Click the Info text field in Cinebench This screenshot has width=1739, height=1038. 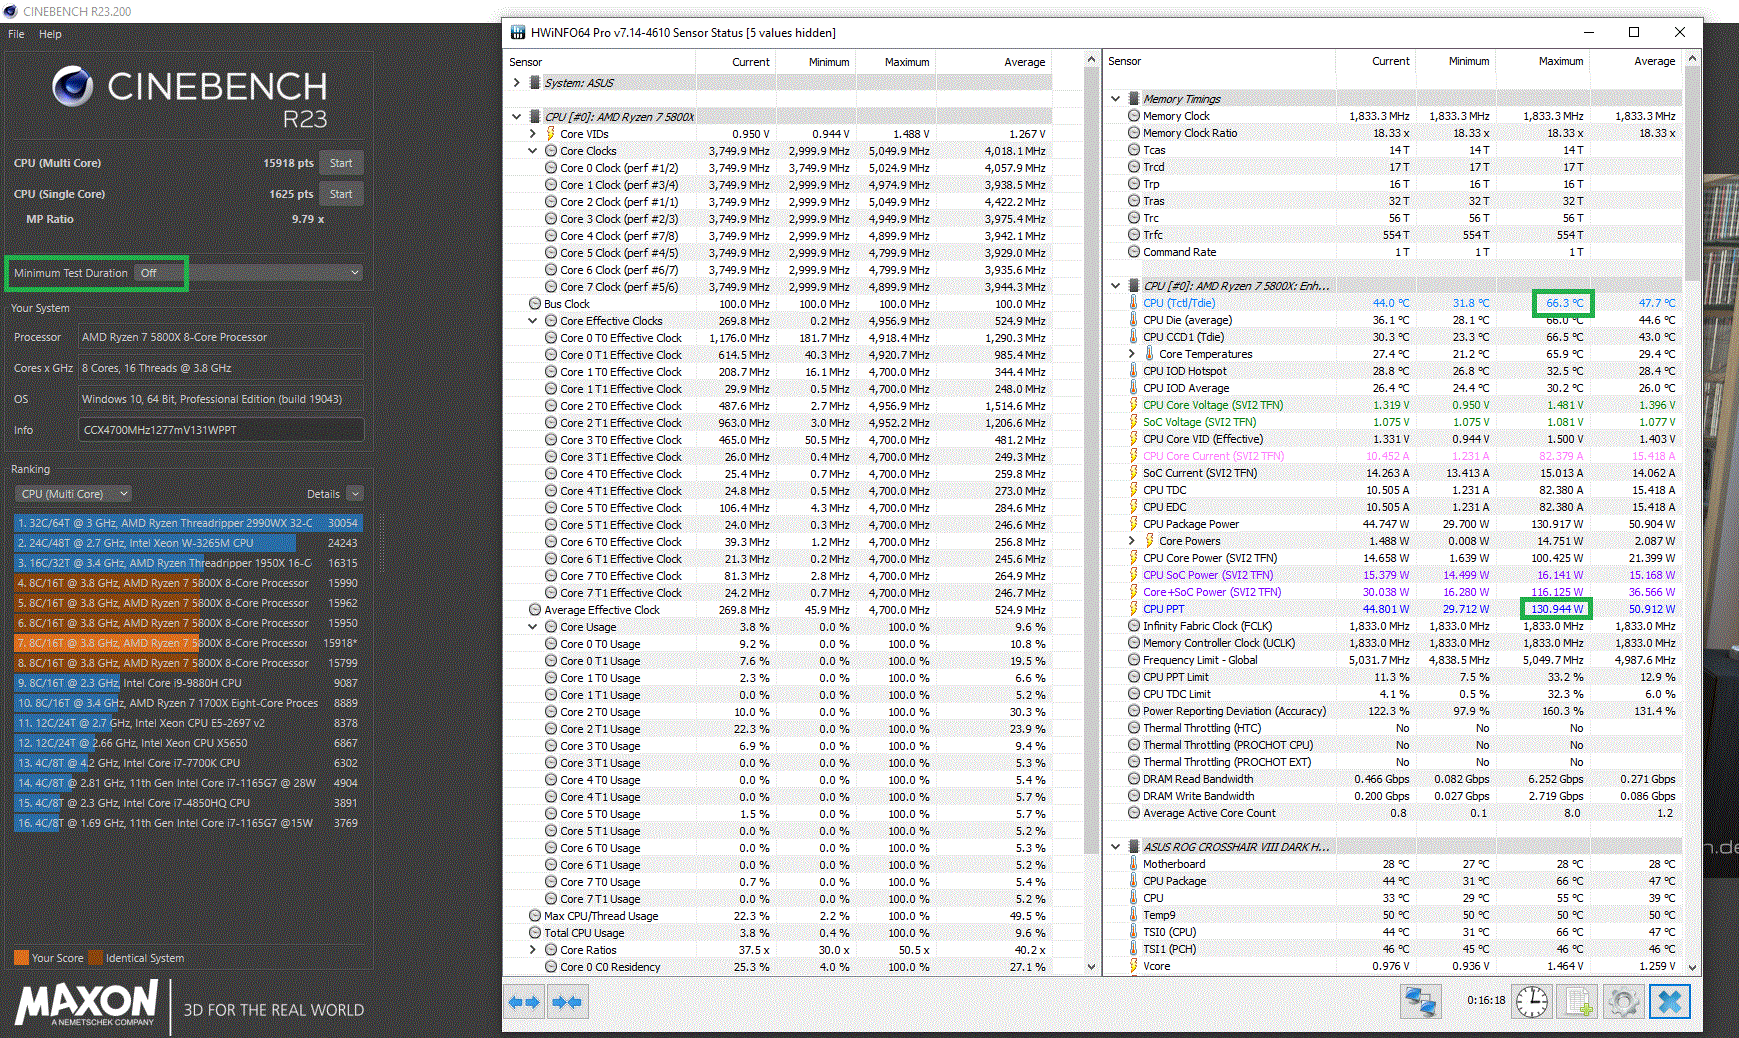point(221,430)
